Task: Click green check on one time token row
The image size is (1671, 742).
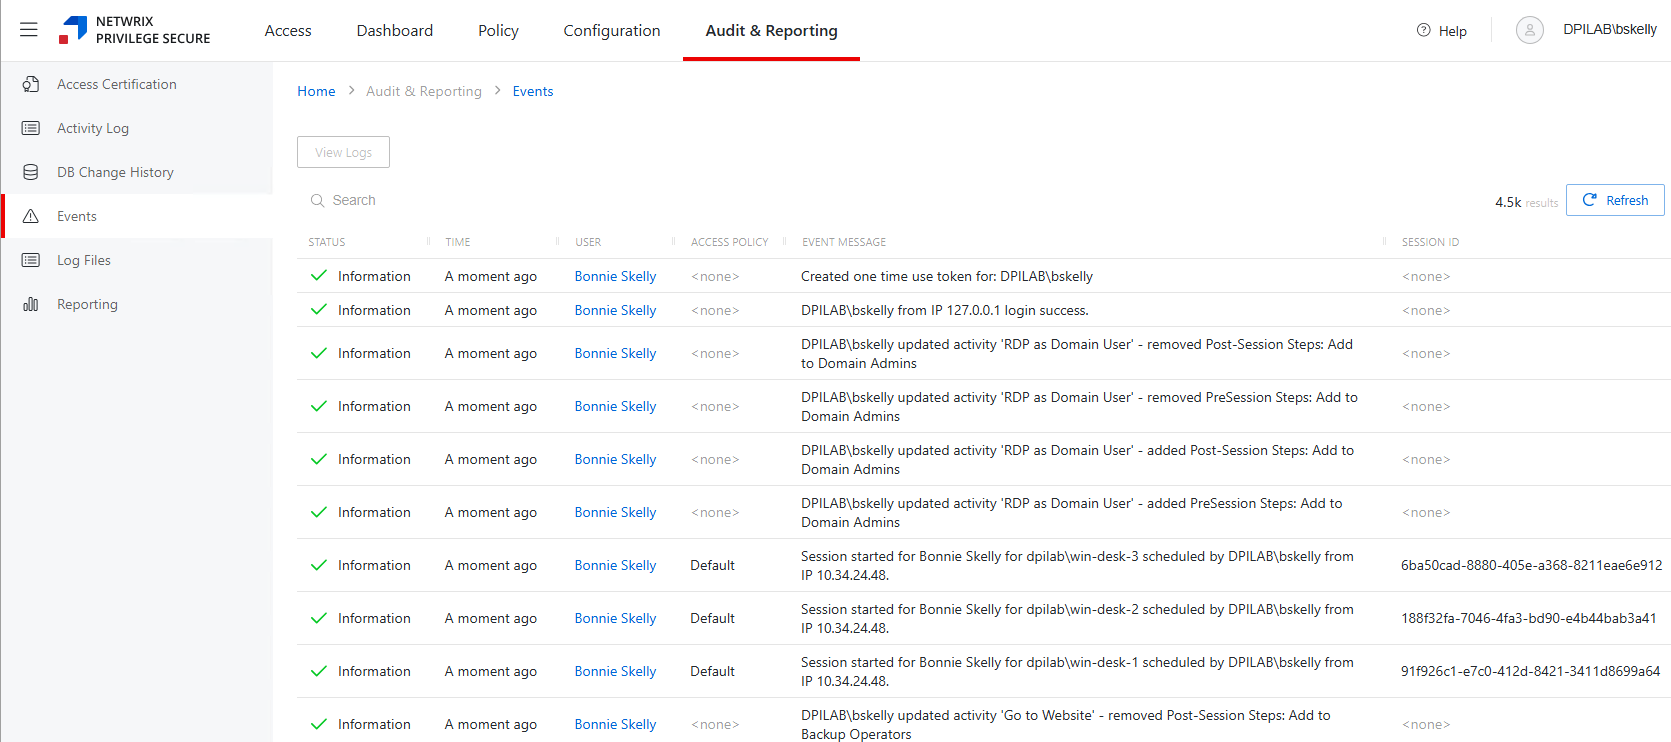Action: 319,276
